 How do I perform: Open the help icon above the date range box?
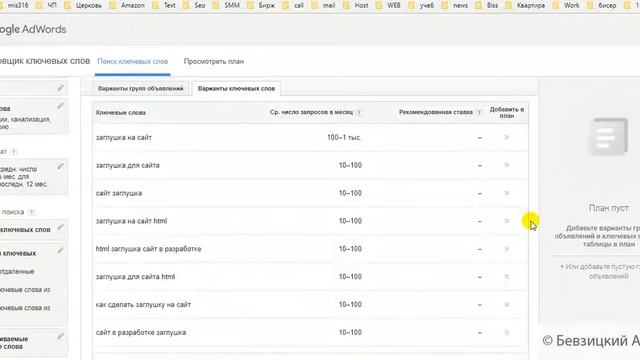tap(13, 152)
